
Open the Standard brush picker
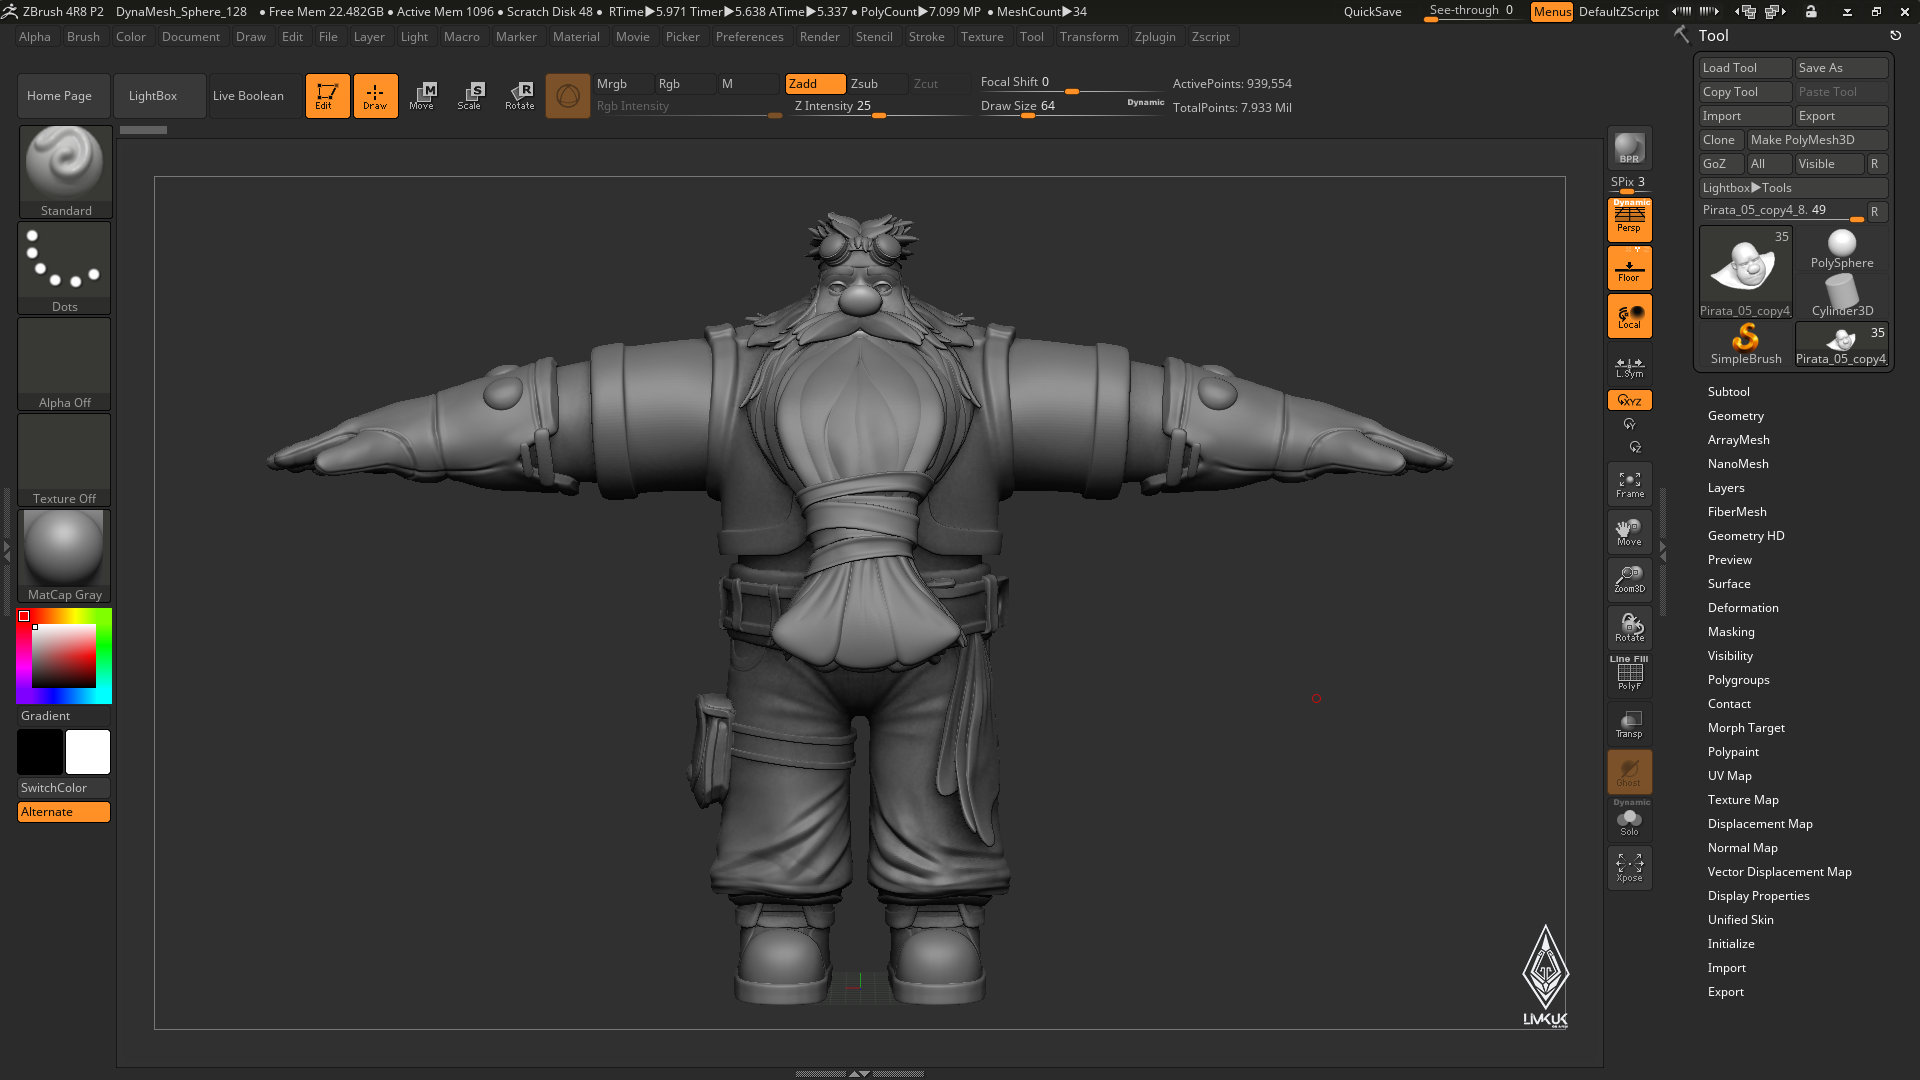65,171
